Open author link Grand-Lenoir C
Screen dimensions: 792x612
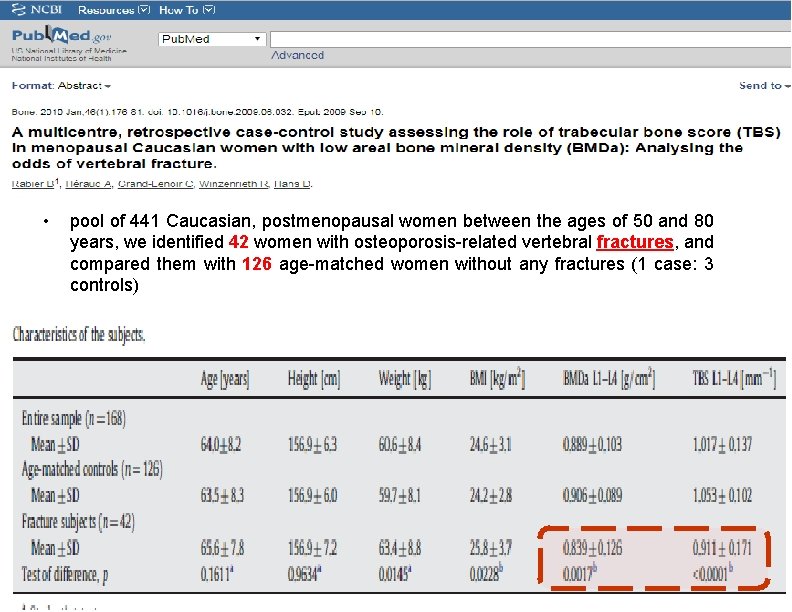155,184
